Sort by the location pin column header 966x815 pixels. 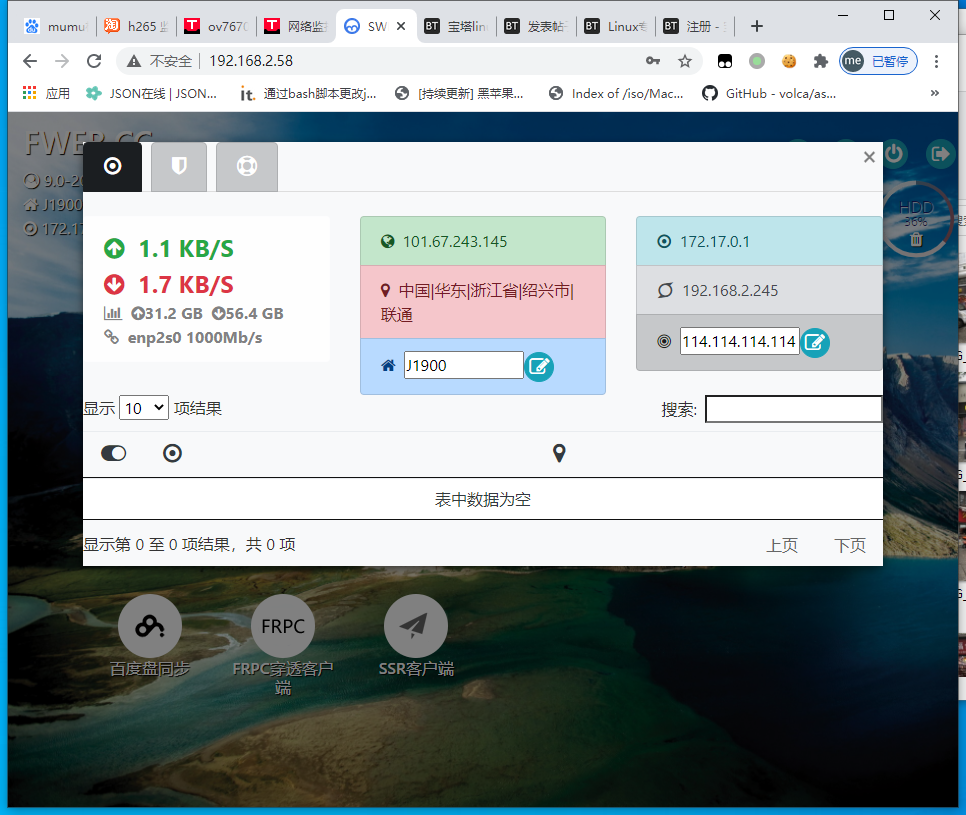(559, 453)
